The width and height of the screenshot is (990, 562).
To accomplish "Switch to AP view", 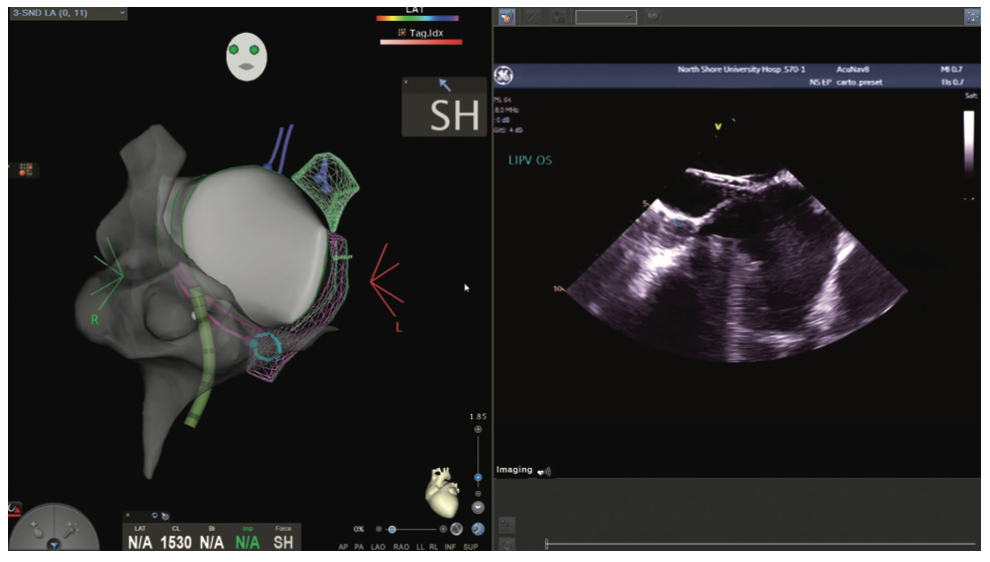I will 343,547.
